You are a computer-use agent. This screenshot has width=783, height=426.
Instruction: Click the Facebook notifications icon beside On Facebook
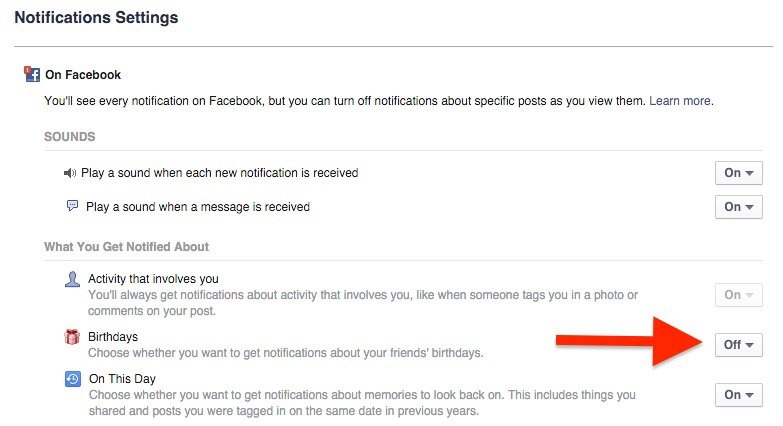(32, 74)
